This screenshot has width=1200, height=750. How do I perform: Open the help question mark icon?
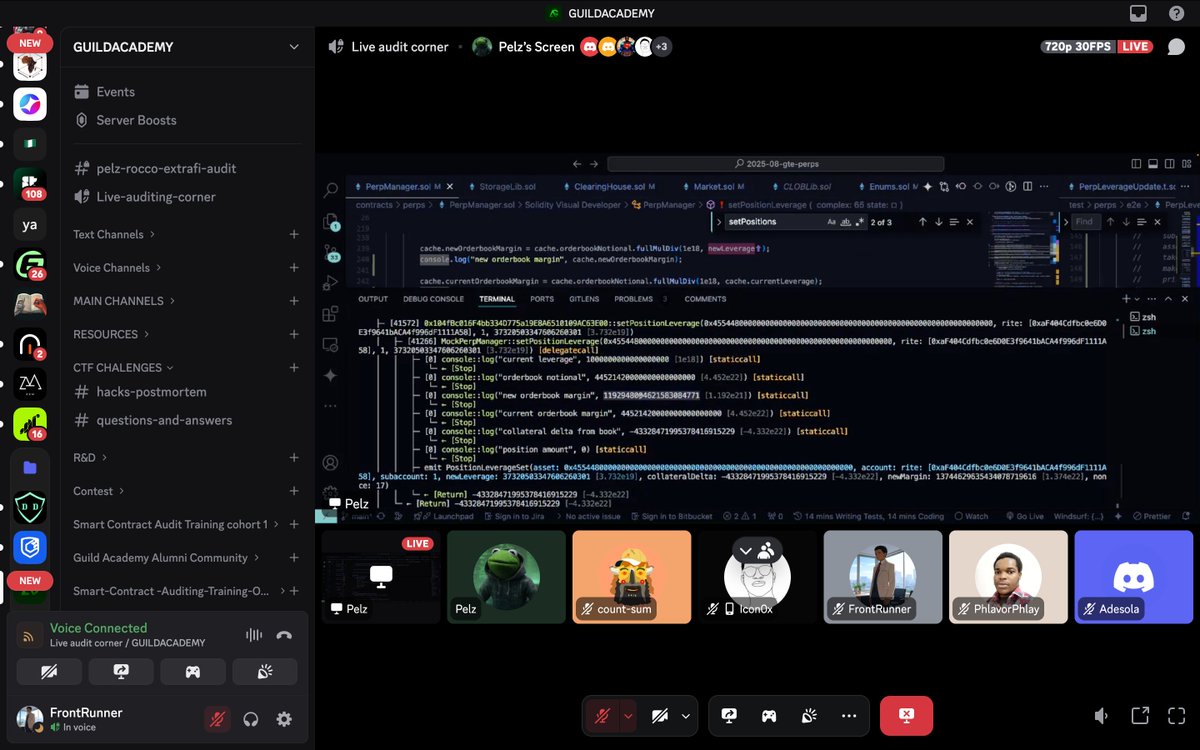[x=1176, y=13]
